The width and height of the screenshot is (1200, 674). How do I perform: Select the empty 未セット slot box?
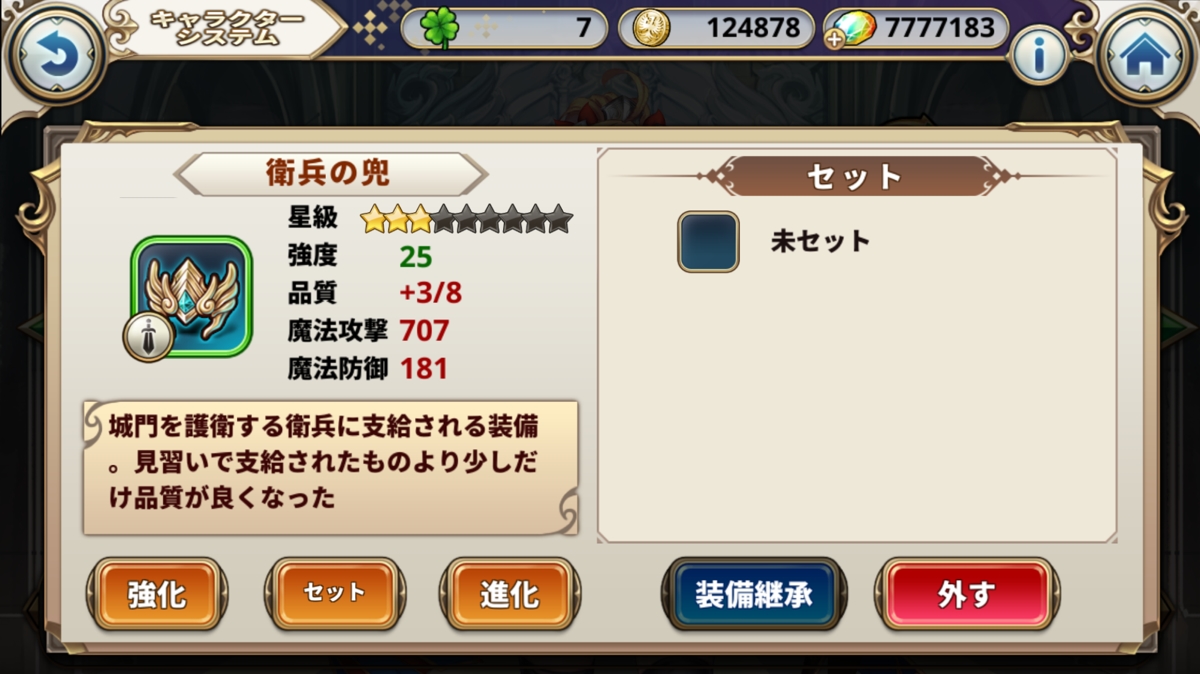(x=708, y=241)
